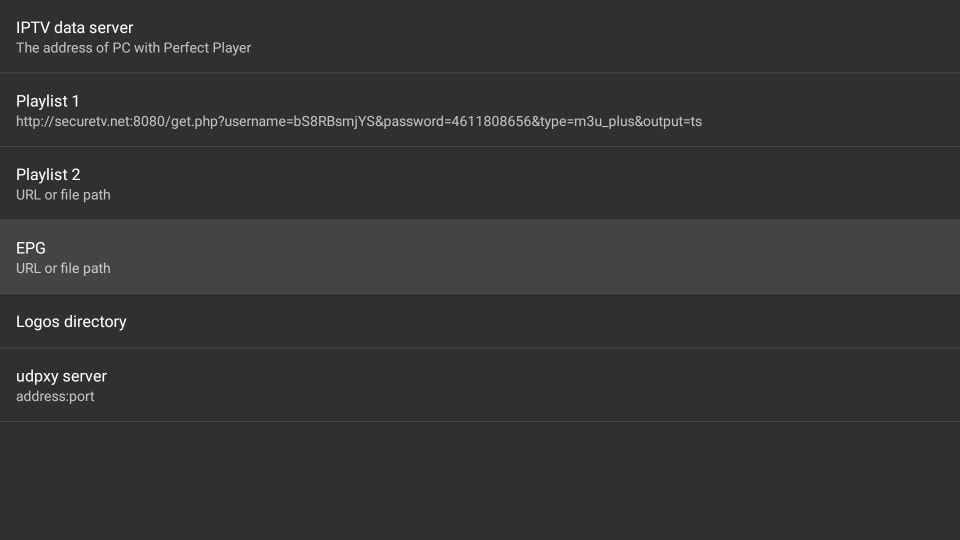Click 'URL or file path' under Playlist 2
960x540 pixels.
63,195
